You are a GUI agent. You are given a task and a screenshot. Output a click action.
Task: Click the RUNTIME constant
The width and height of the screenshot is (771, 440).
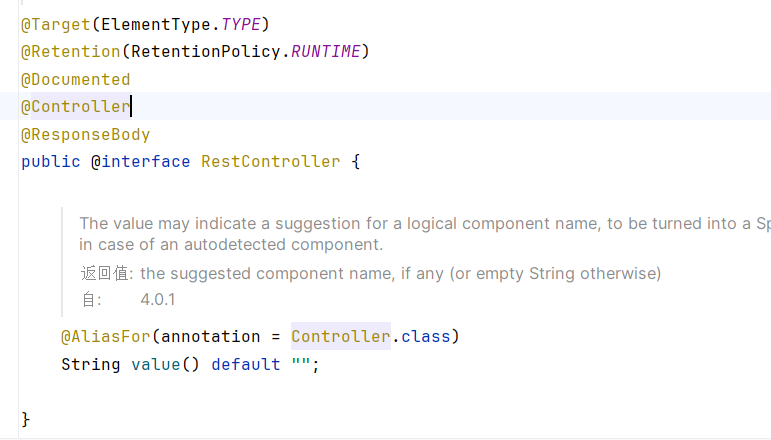326,52
